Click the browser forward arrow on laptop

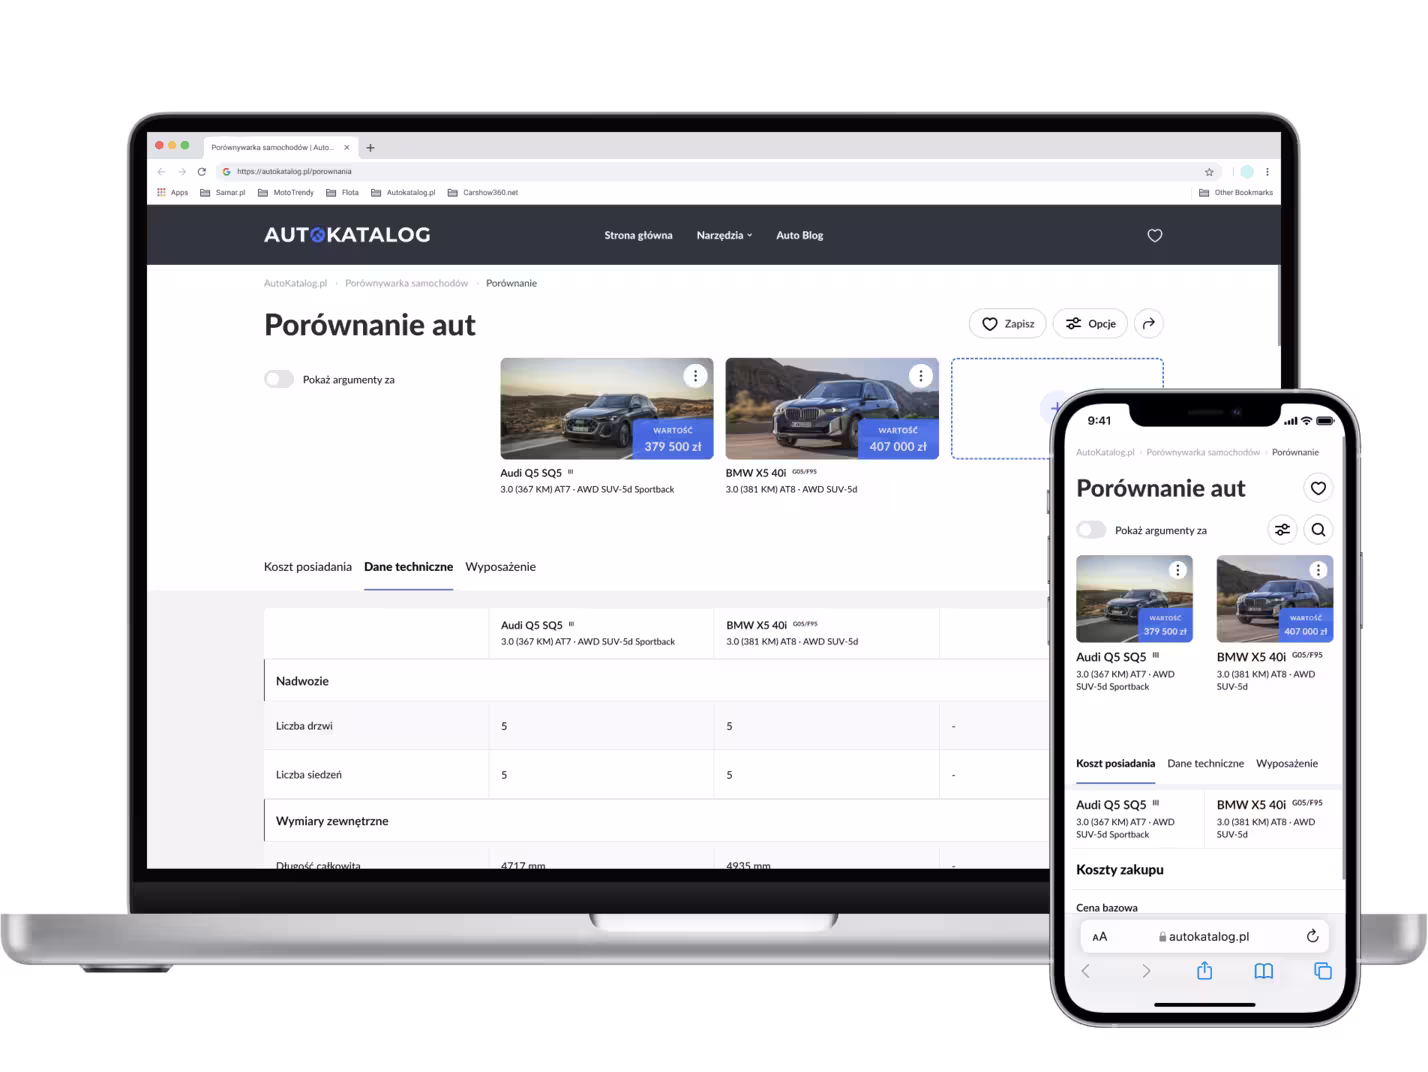[182, 171]
